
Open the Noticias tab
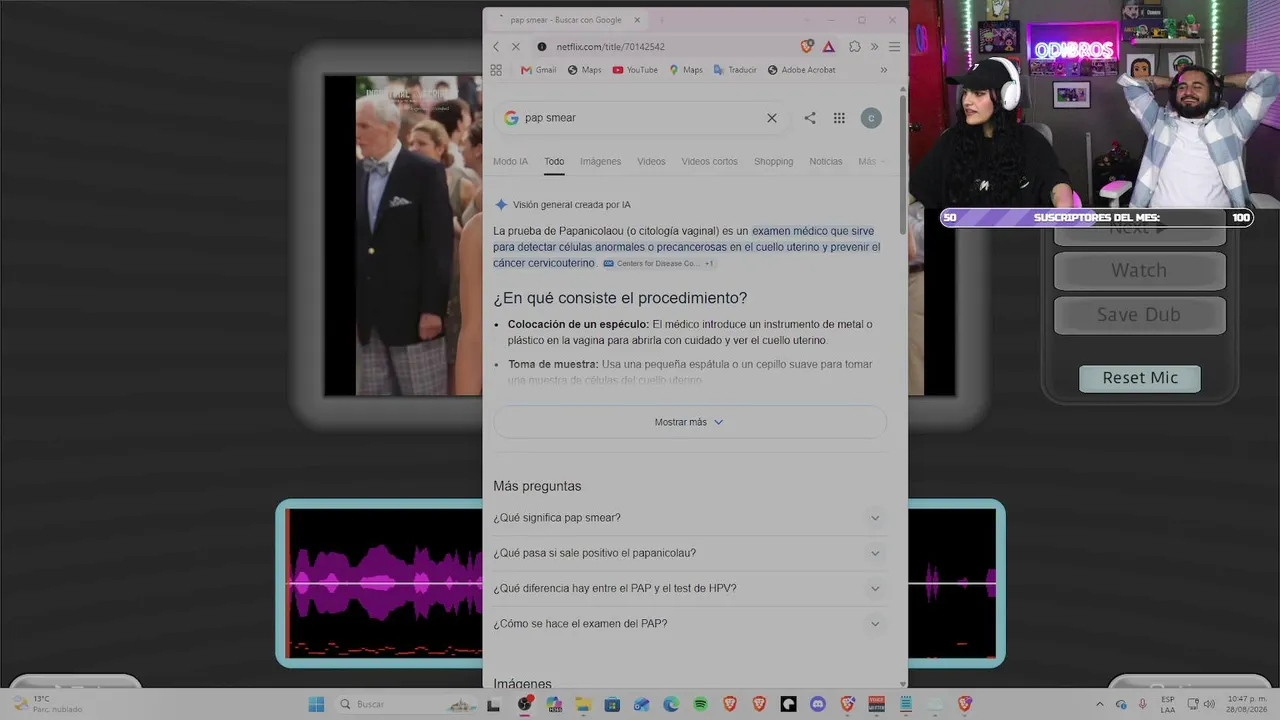click(x=826, y=161)
